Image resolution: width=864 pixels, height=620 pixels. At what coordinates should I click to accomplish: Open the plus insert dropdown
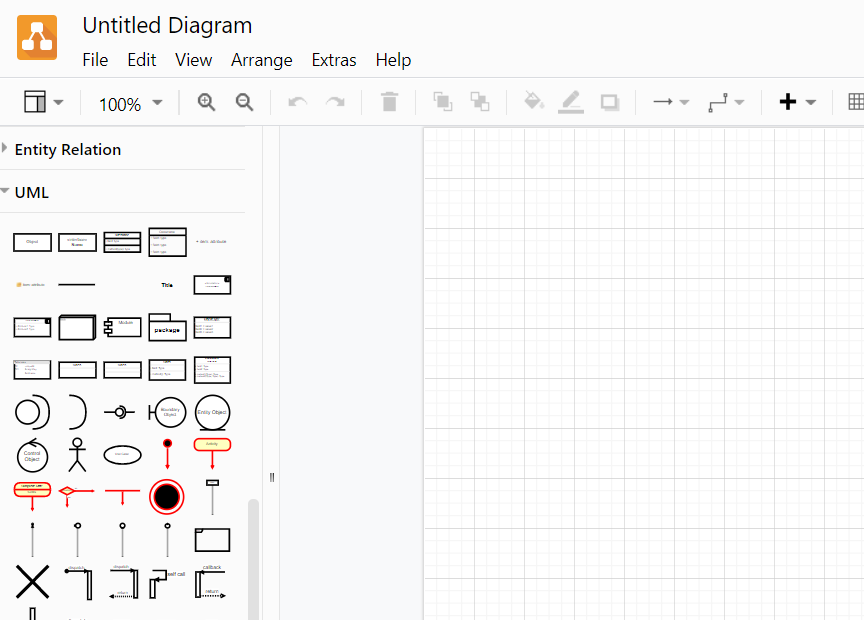797,102
